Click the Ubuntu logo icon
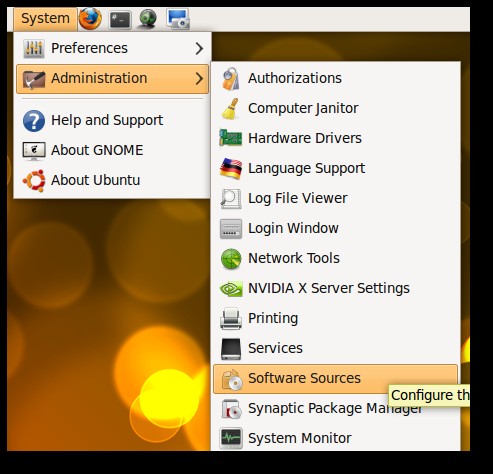 (x=34, y=181)
